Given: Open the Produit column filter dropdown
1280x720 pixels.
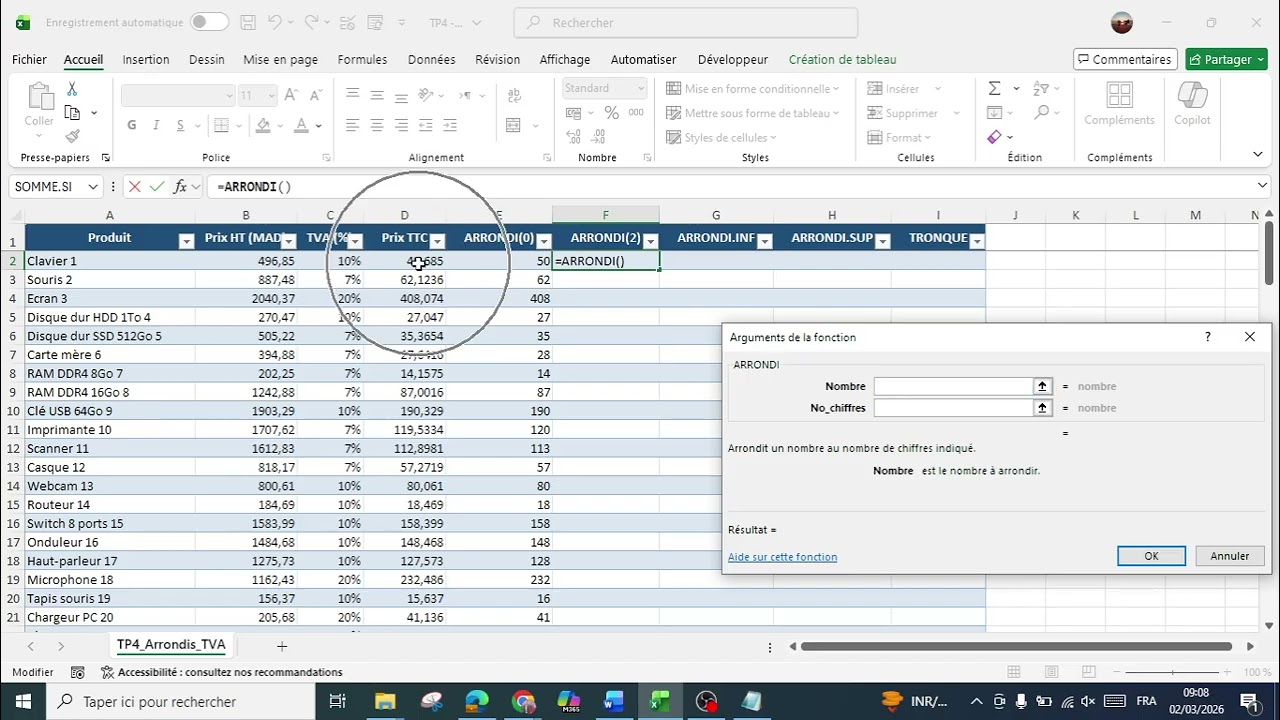Looking at the screenshot, I should coord(186,241).
